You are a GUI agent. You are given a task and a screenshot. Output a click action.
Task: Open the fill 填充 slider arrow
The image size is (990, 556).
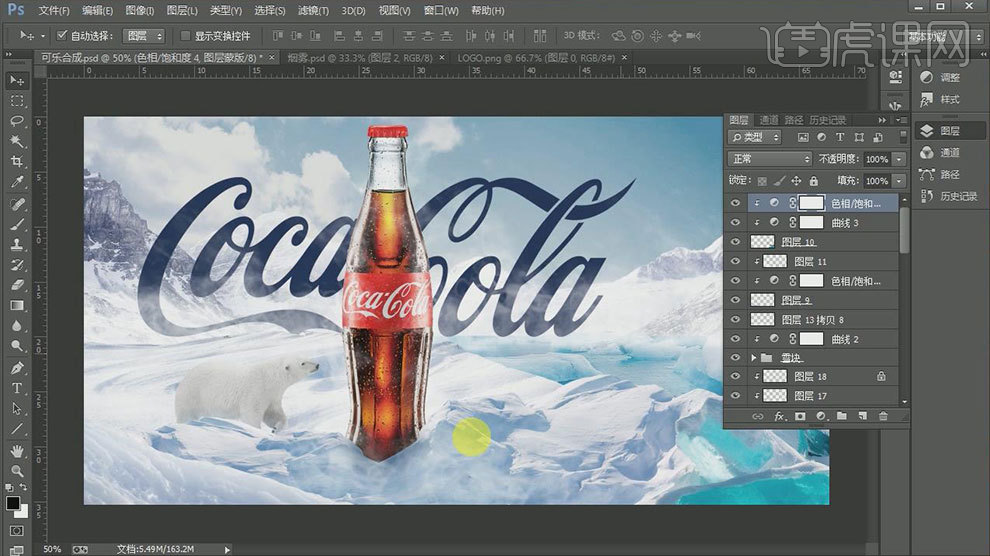point(899,181)
